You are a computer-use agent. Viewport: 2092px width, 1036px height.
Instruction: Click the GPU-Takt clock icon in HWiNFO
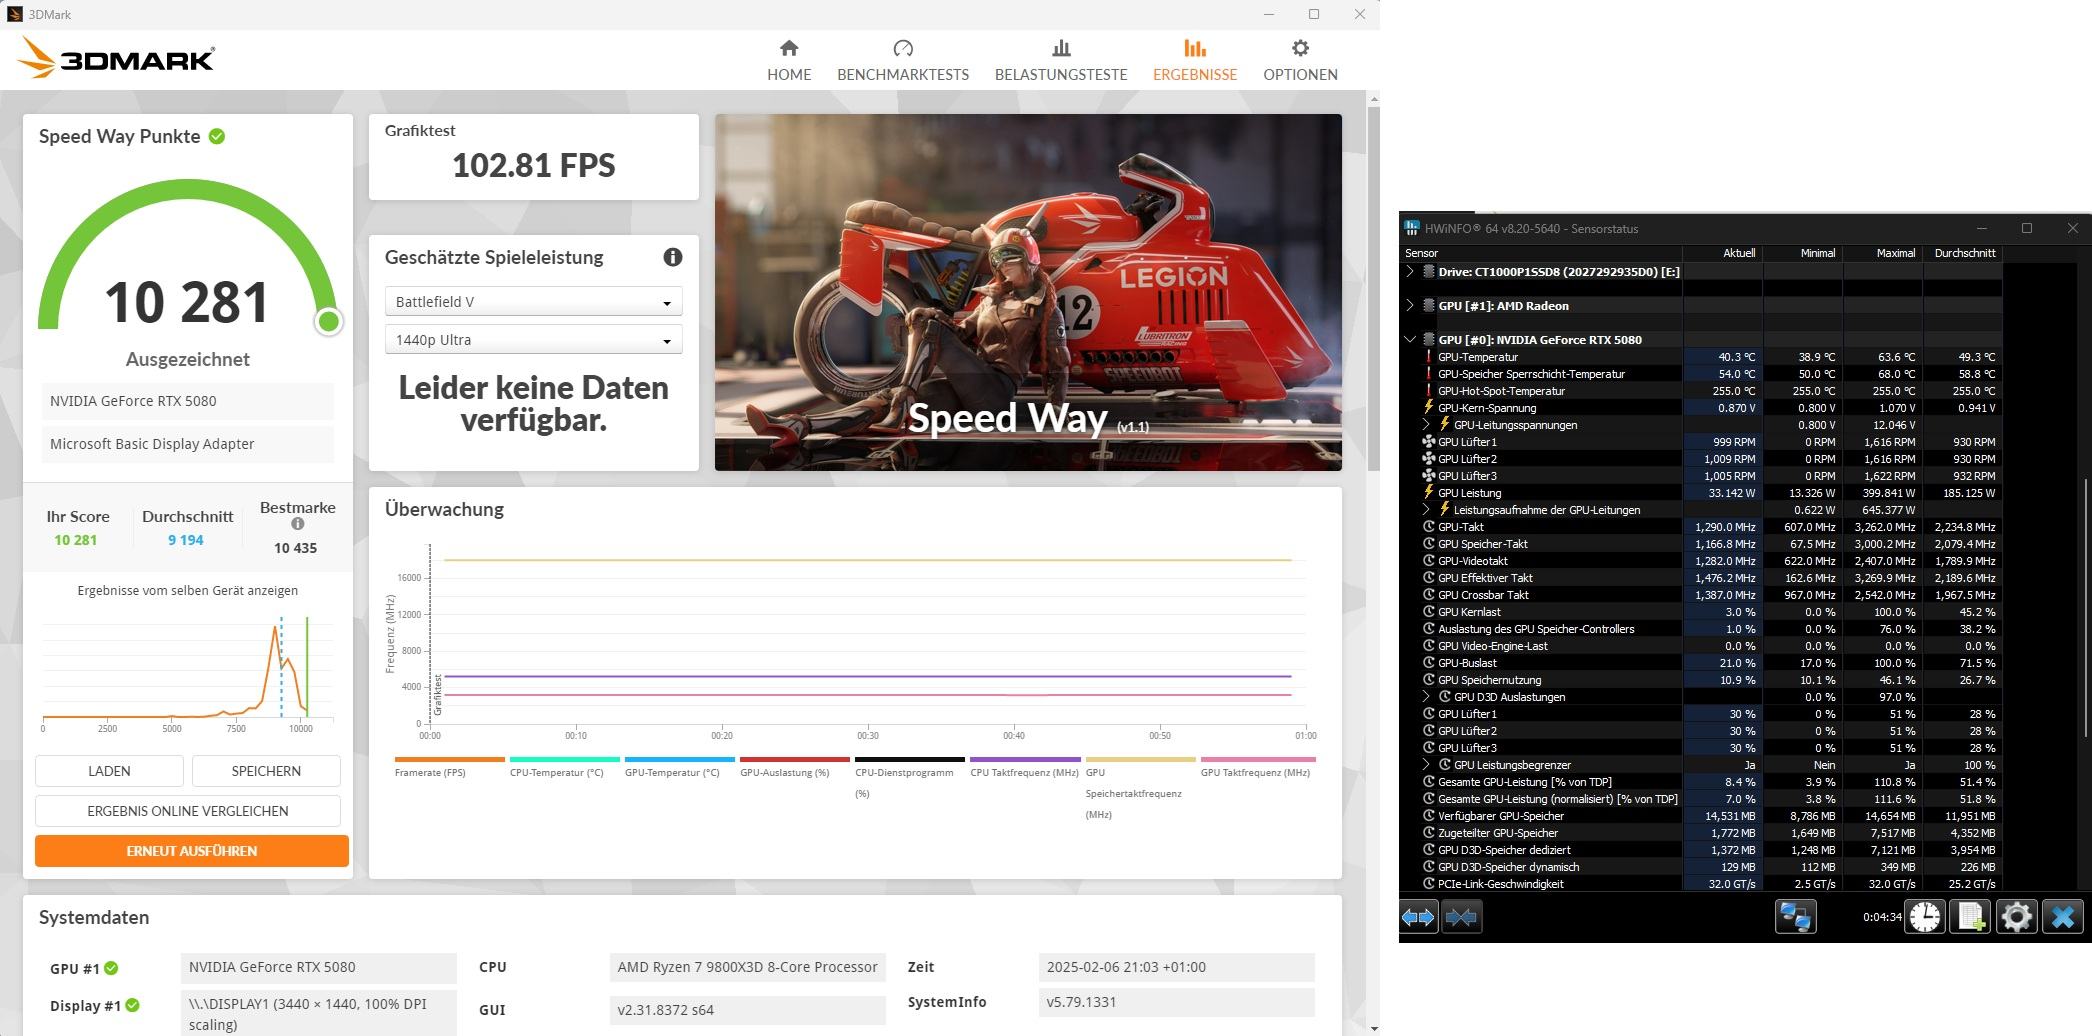point(1429,527)
